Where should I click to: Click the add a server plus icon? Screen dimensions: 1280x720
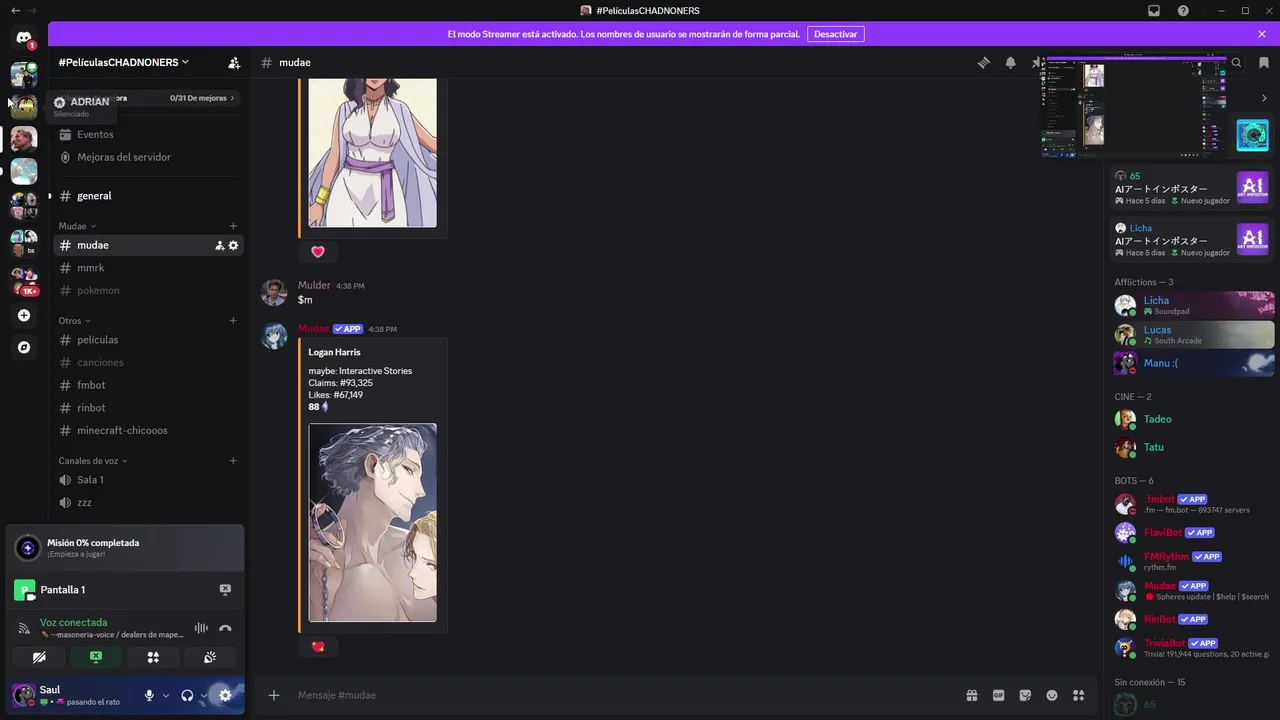(x=24, y=316)
